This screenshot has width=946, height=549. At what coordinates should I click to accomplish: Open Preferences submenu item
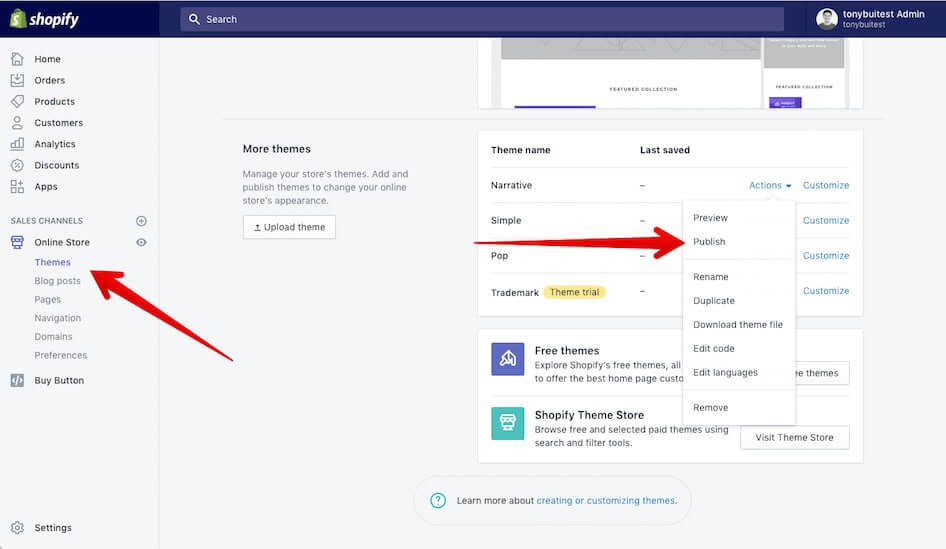(60, 355)
